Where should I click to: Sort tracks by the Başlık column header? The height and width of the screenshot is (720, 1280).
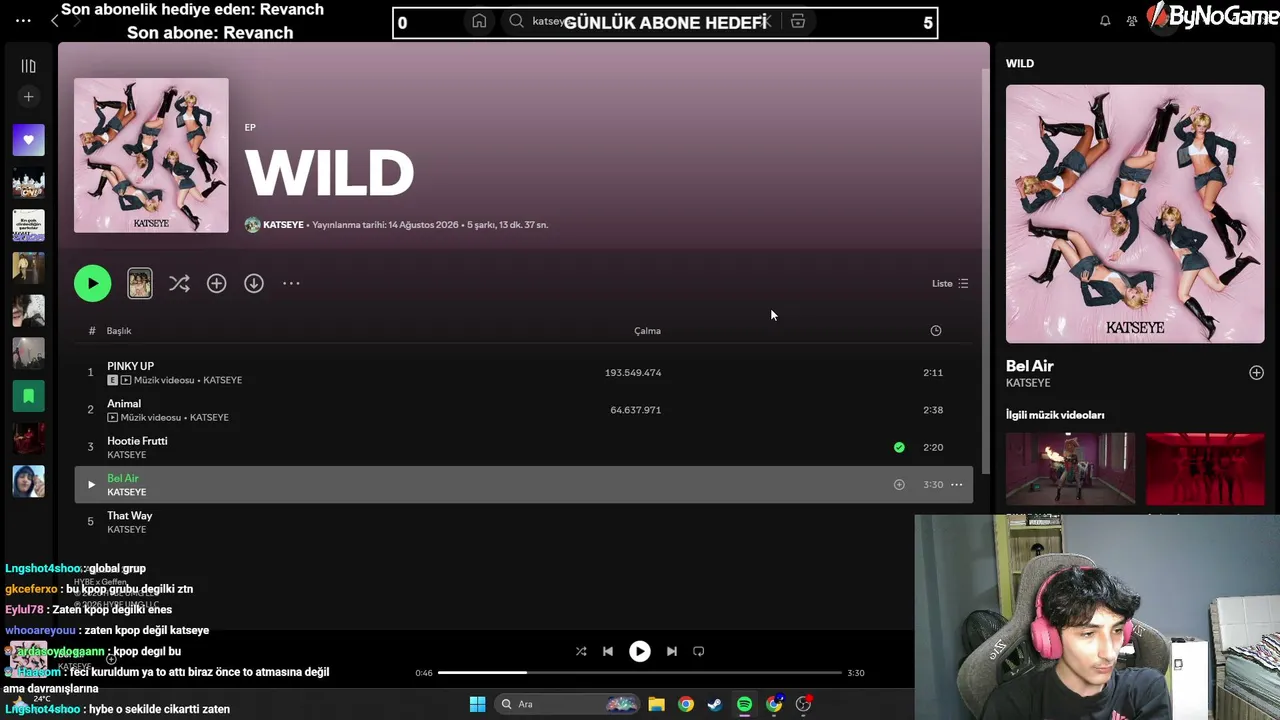(119, 331)
